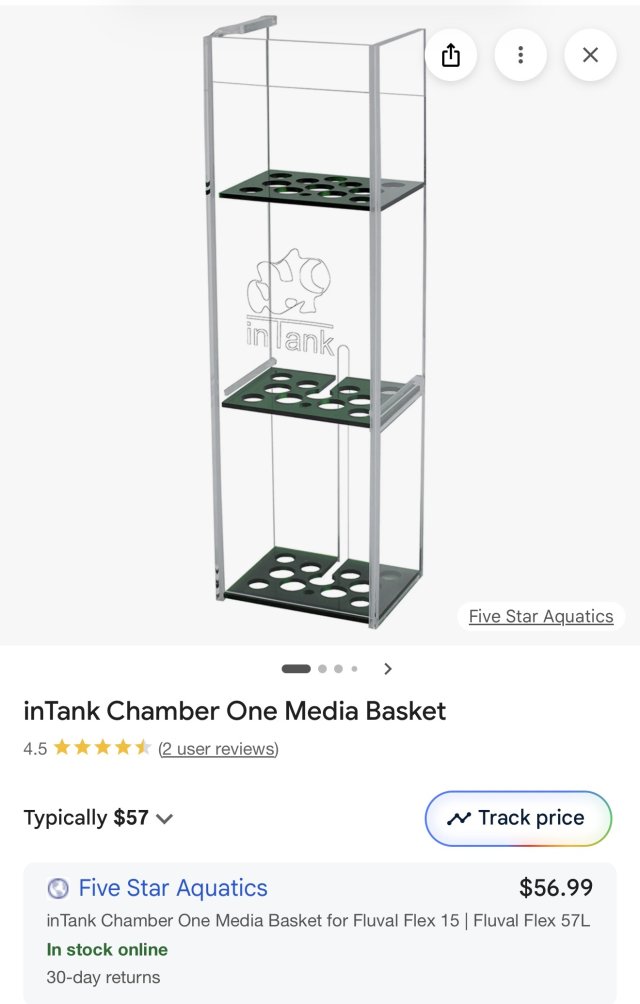Advance to the next product image arrow
Viewport: 640px width, 1004px height.
388,669
